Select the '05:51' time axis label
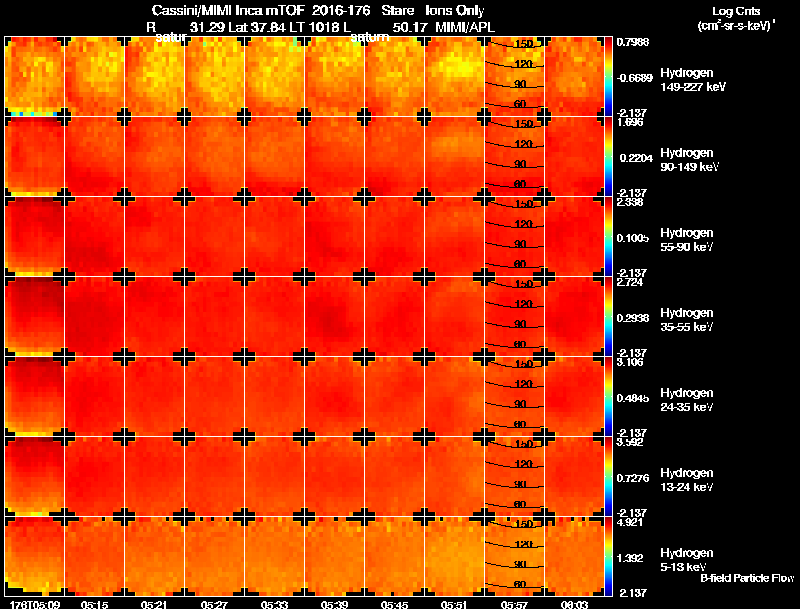The height and width of the screenshot is (609, 800). point(455,604)
